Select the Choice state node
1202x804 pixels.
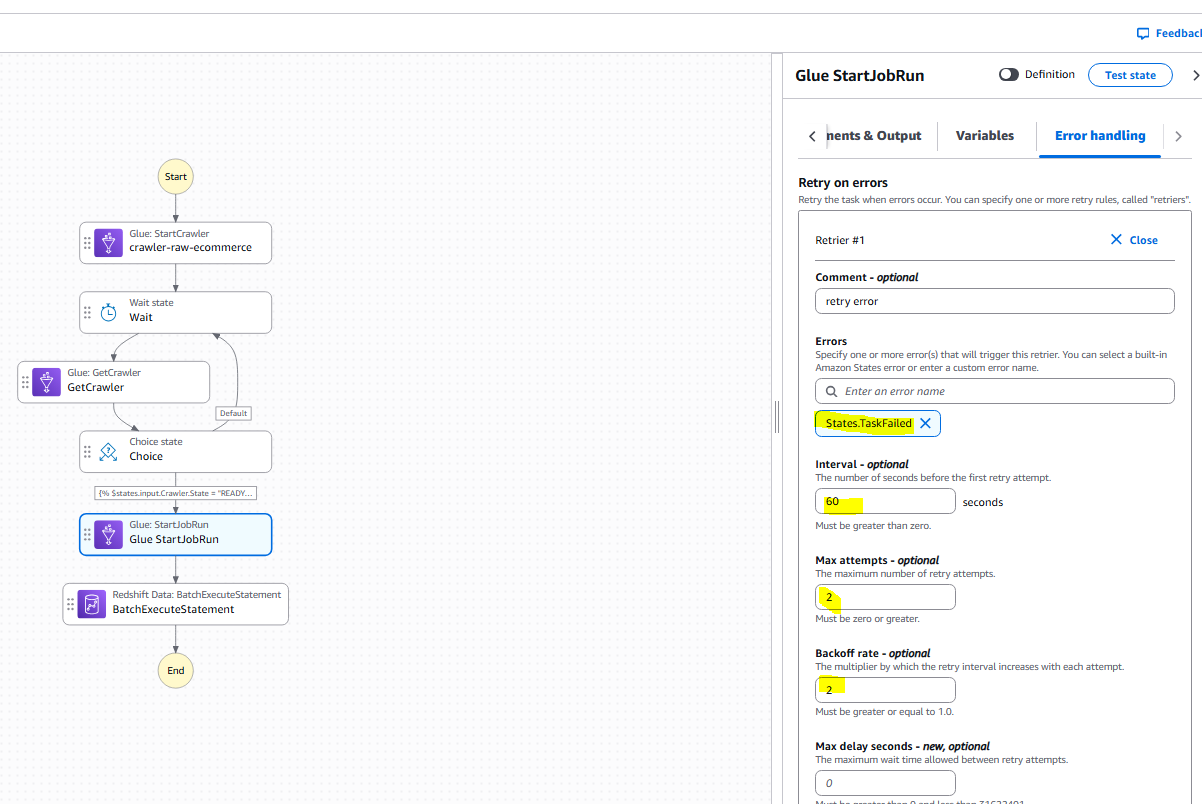[x=176, y=451]
